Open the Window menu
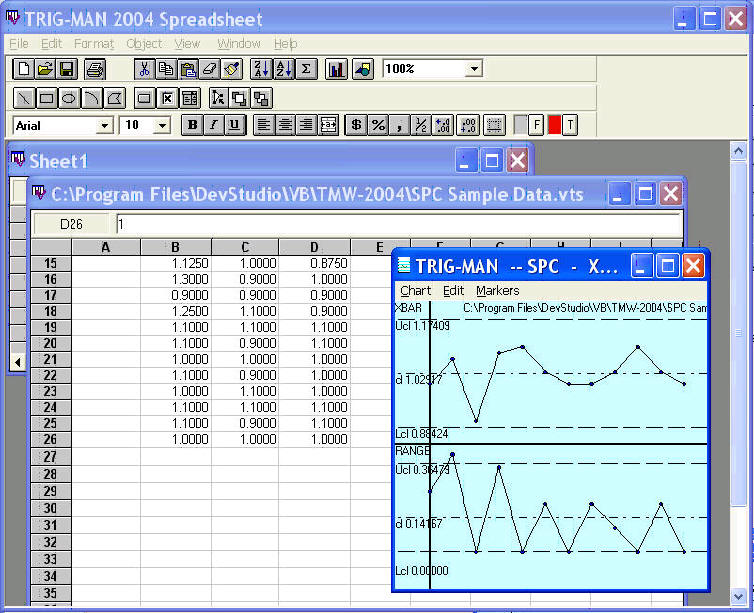 [x=239, y=44]
